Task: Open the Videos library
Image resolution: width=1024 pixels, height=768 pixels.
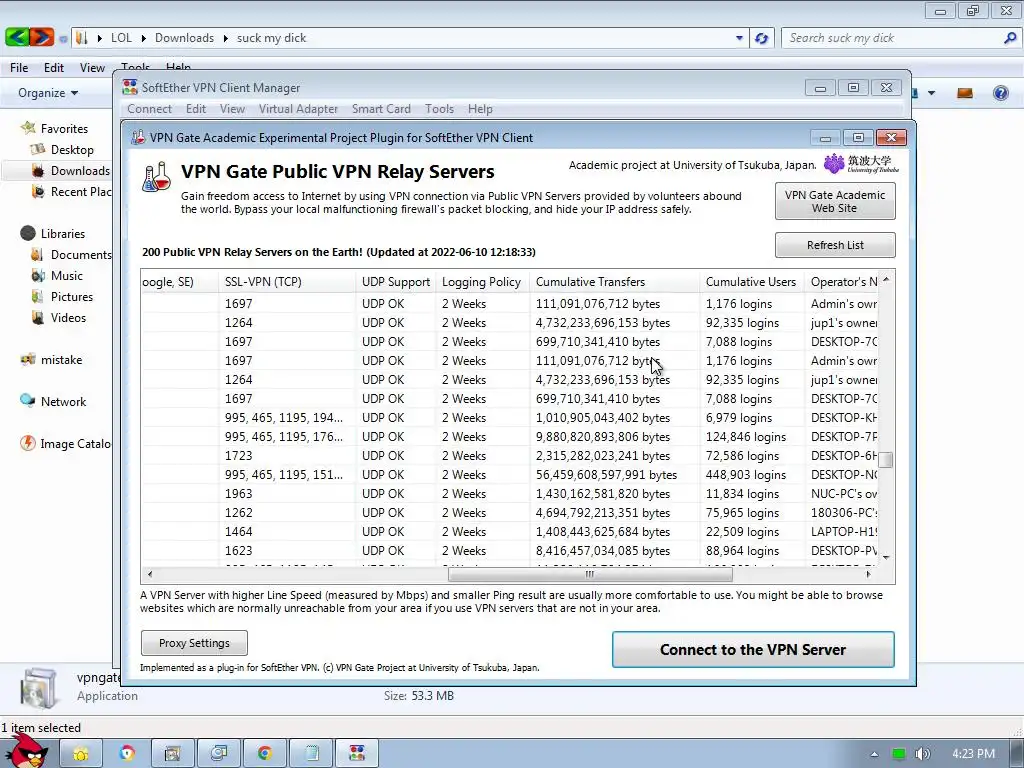Action: point(59,317)
